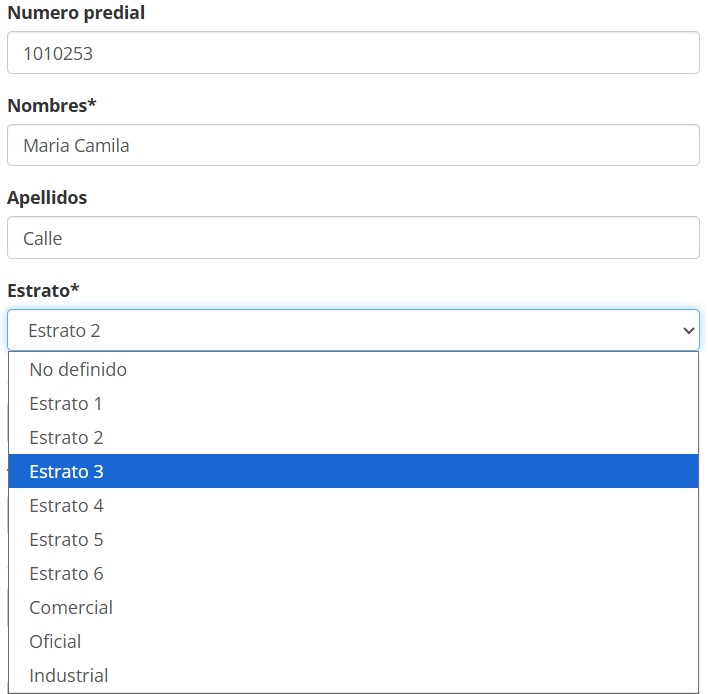
Task: Click the number 1010253 in the predial field
Action: (x=58, y=54)
